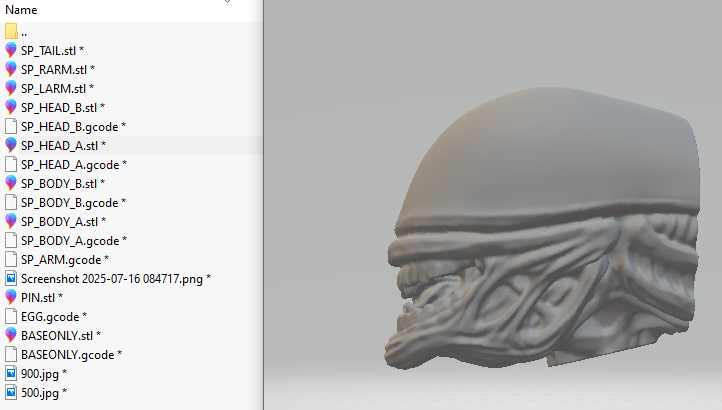Select SP_HEAD_A.stl in the file list
The height and width of the screenshot is (410, 722).
pos(59,145)
